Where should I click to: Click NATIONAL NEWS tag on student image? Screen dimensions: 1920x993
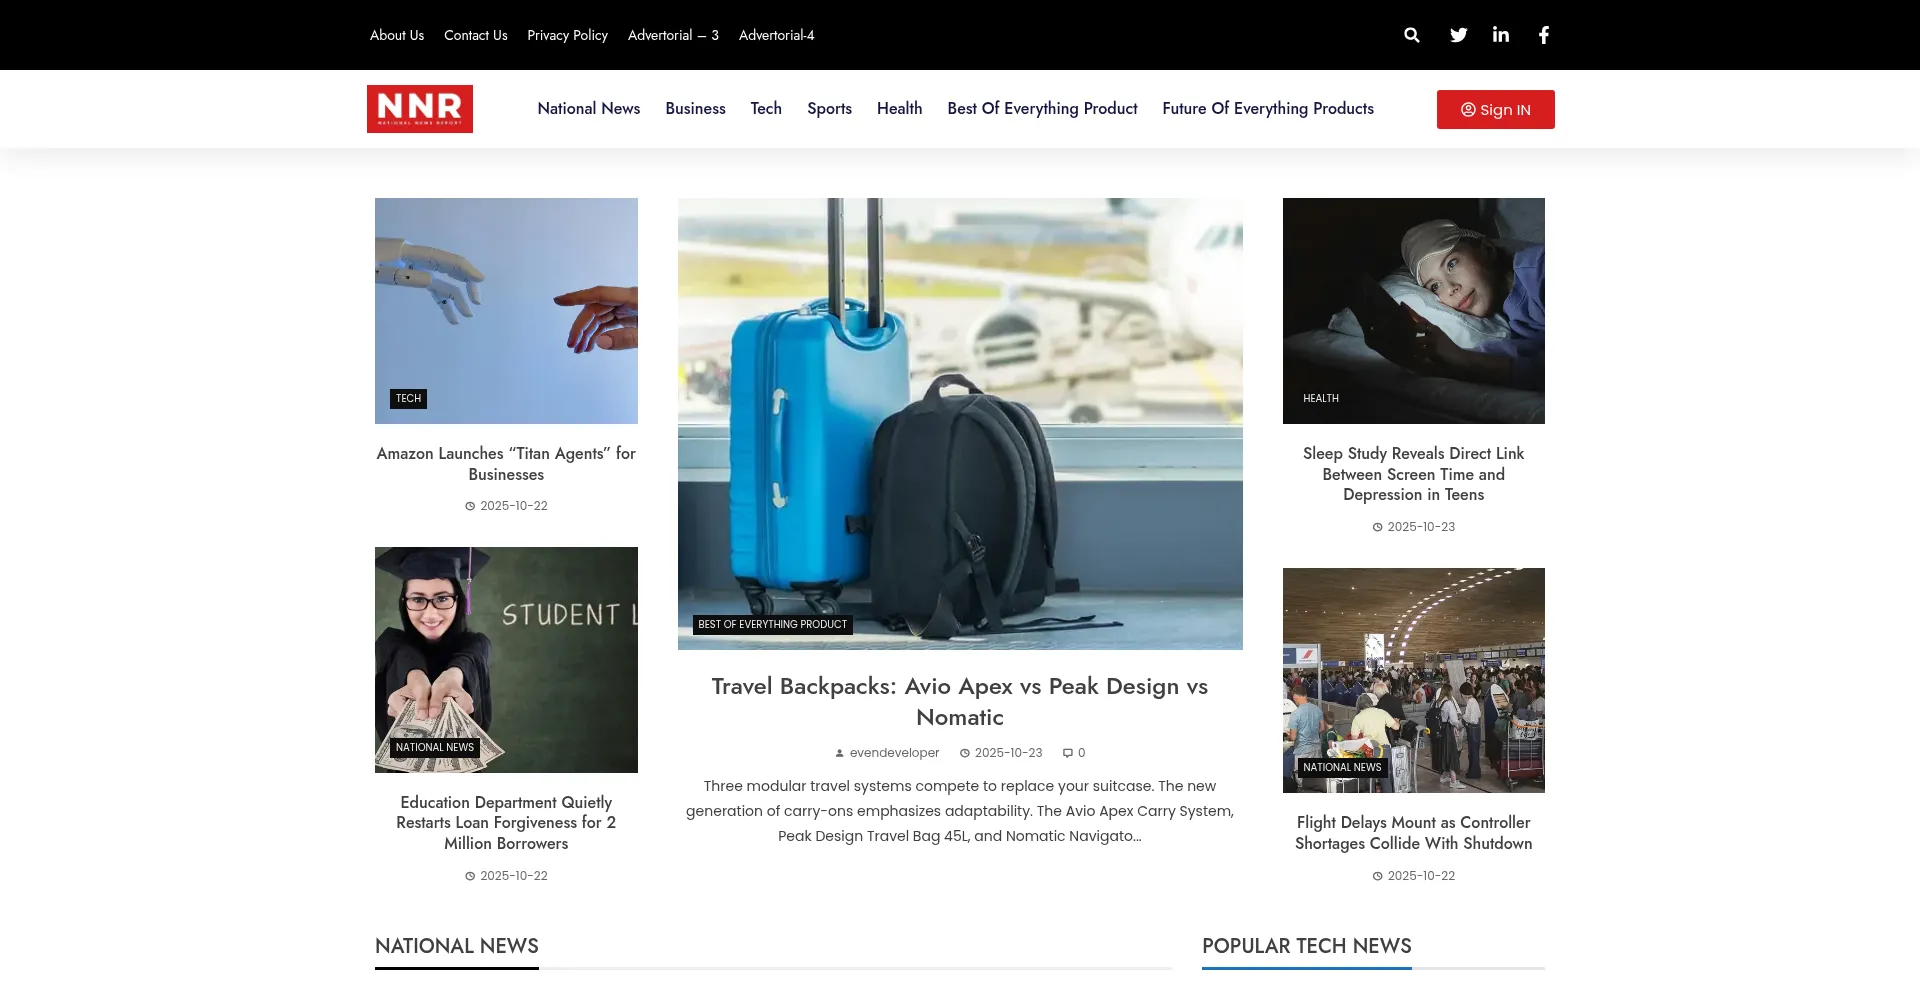[x=435, y=747]
